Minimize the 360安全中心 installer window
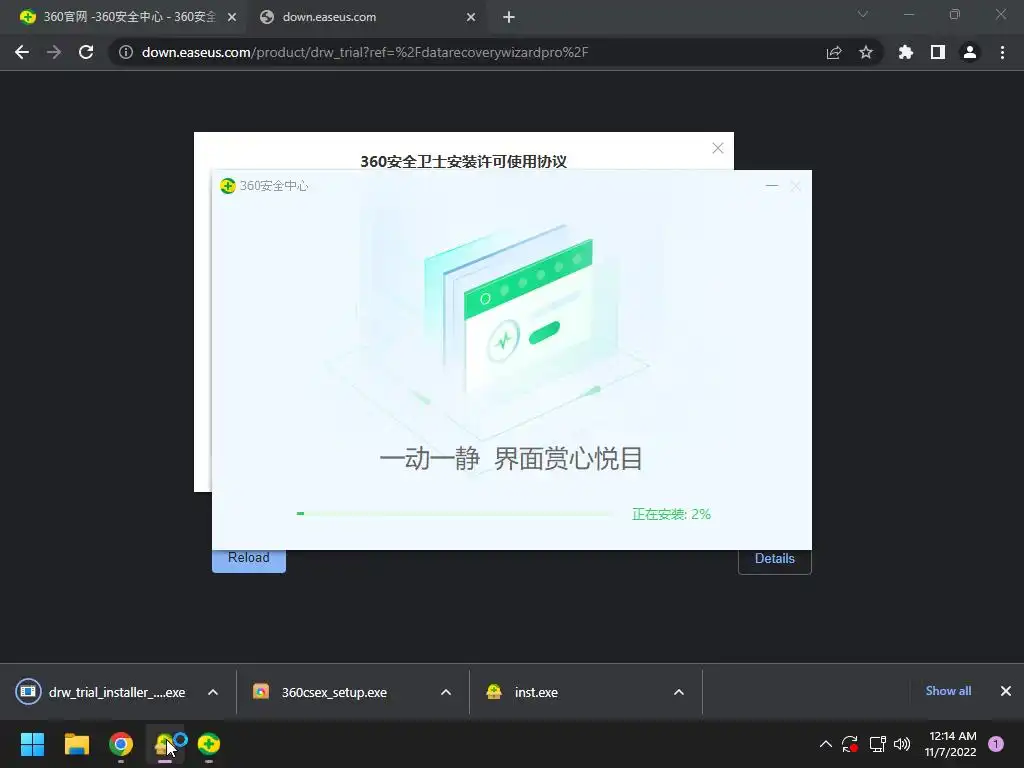Viewport: 1024px width, 768px height. [772, 186]
